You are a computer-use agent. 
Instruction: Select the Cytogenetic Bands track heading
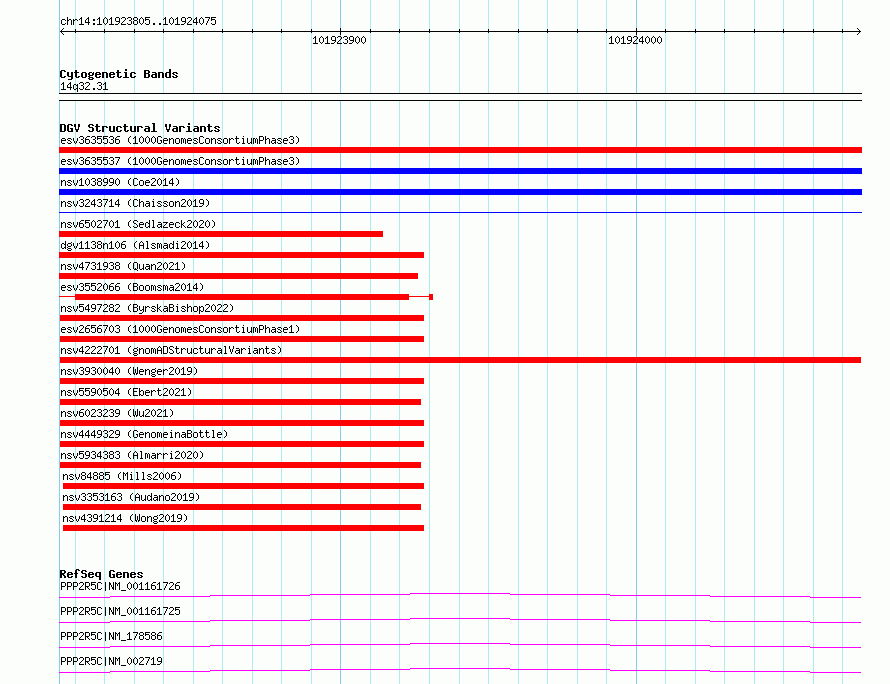[119, 74]
